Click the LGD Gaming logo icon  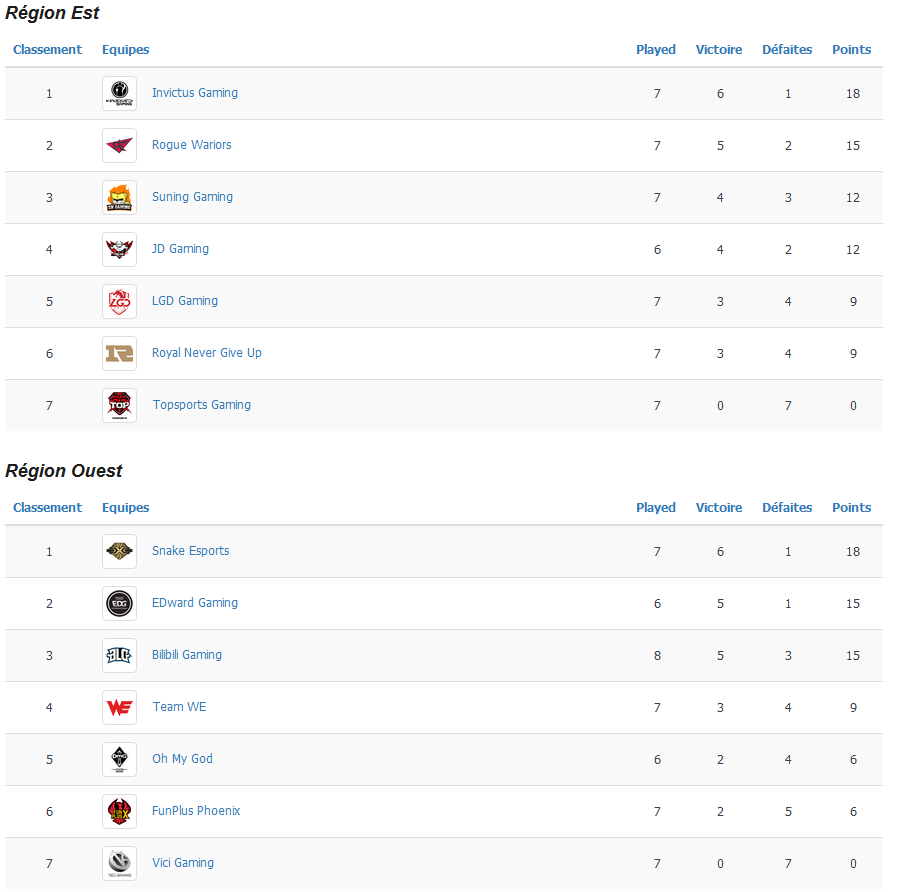(x=120, y=302)
